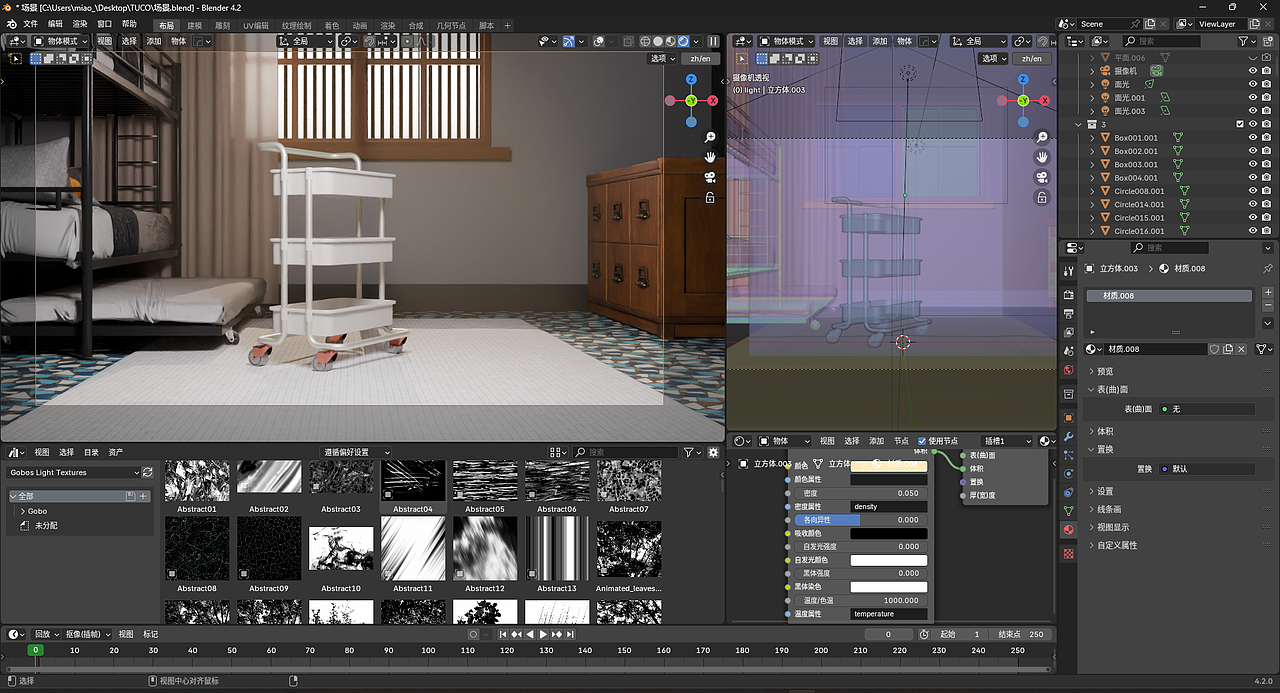Open the Object Data properties green triangle icon
Image resolution: width=1280 pixels, height=693 pixels.
click(1068, 511)
